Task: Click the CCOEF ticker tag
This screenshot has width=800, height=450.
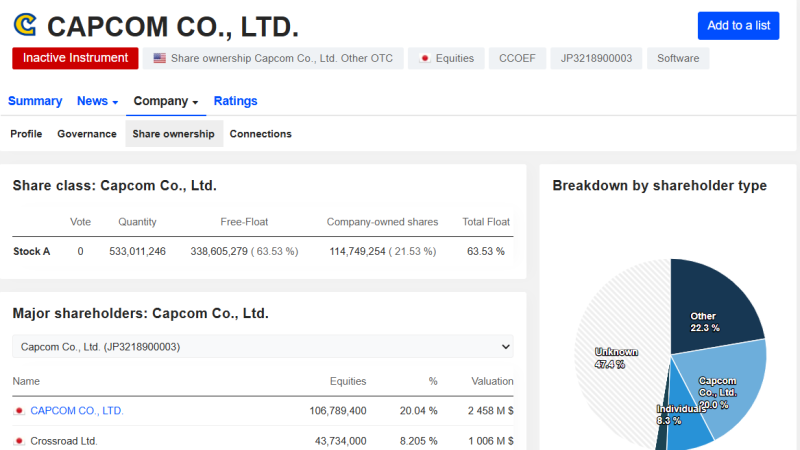Action: 517,58
